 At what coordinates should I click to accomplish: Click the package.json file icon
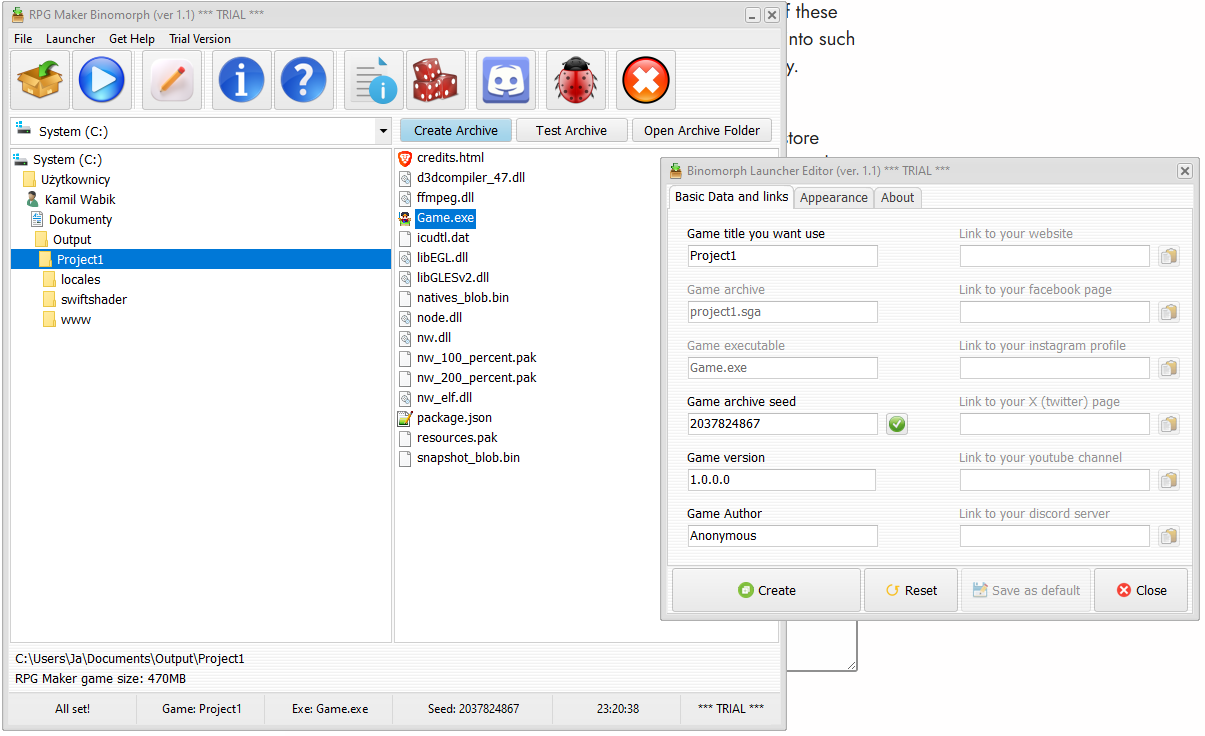[405, 418]
